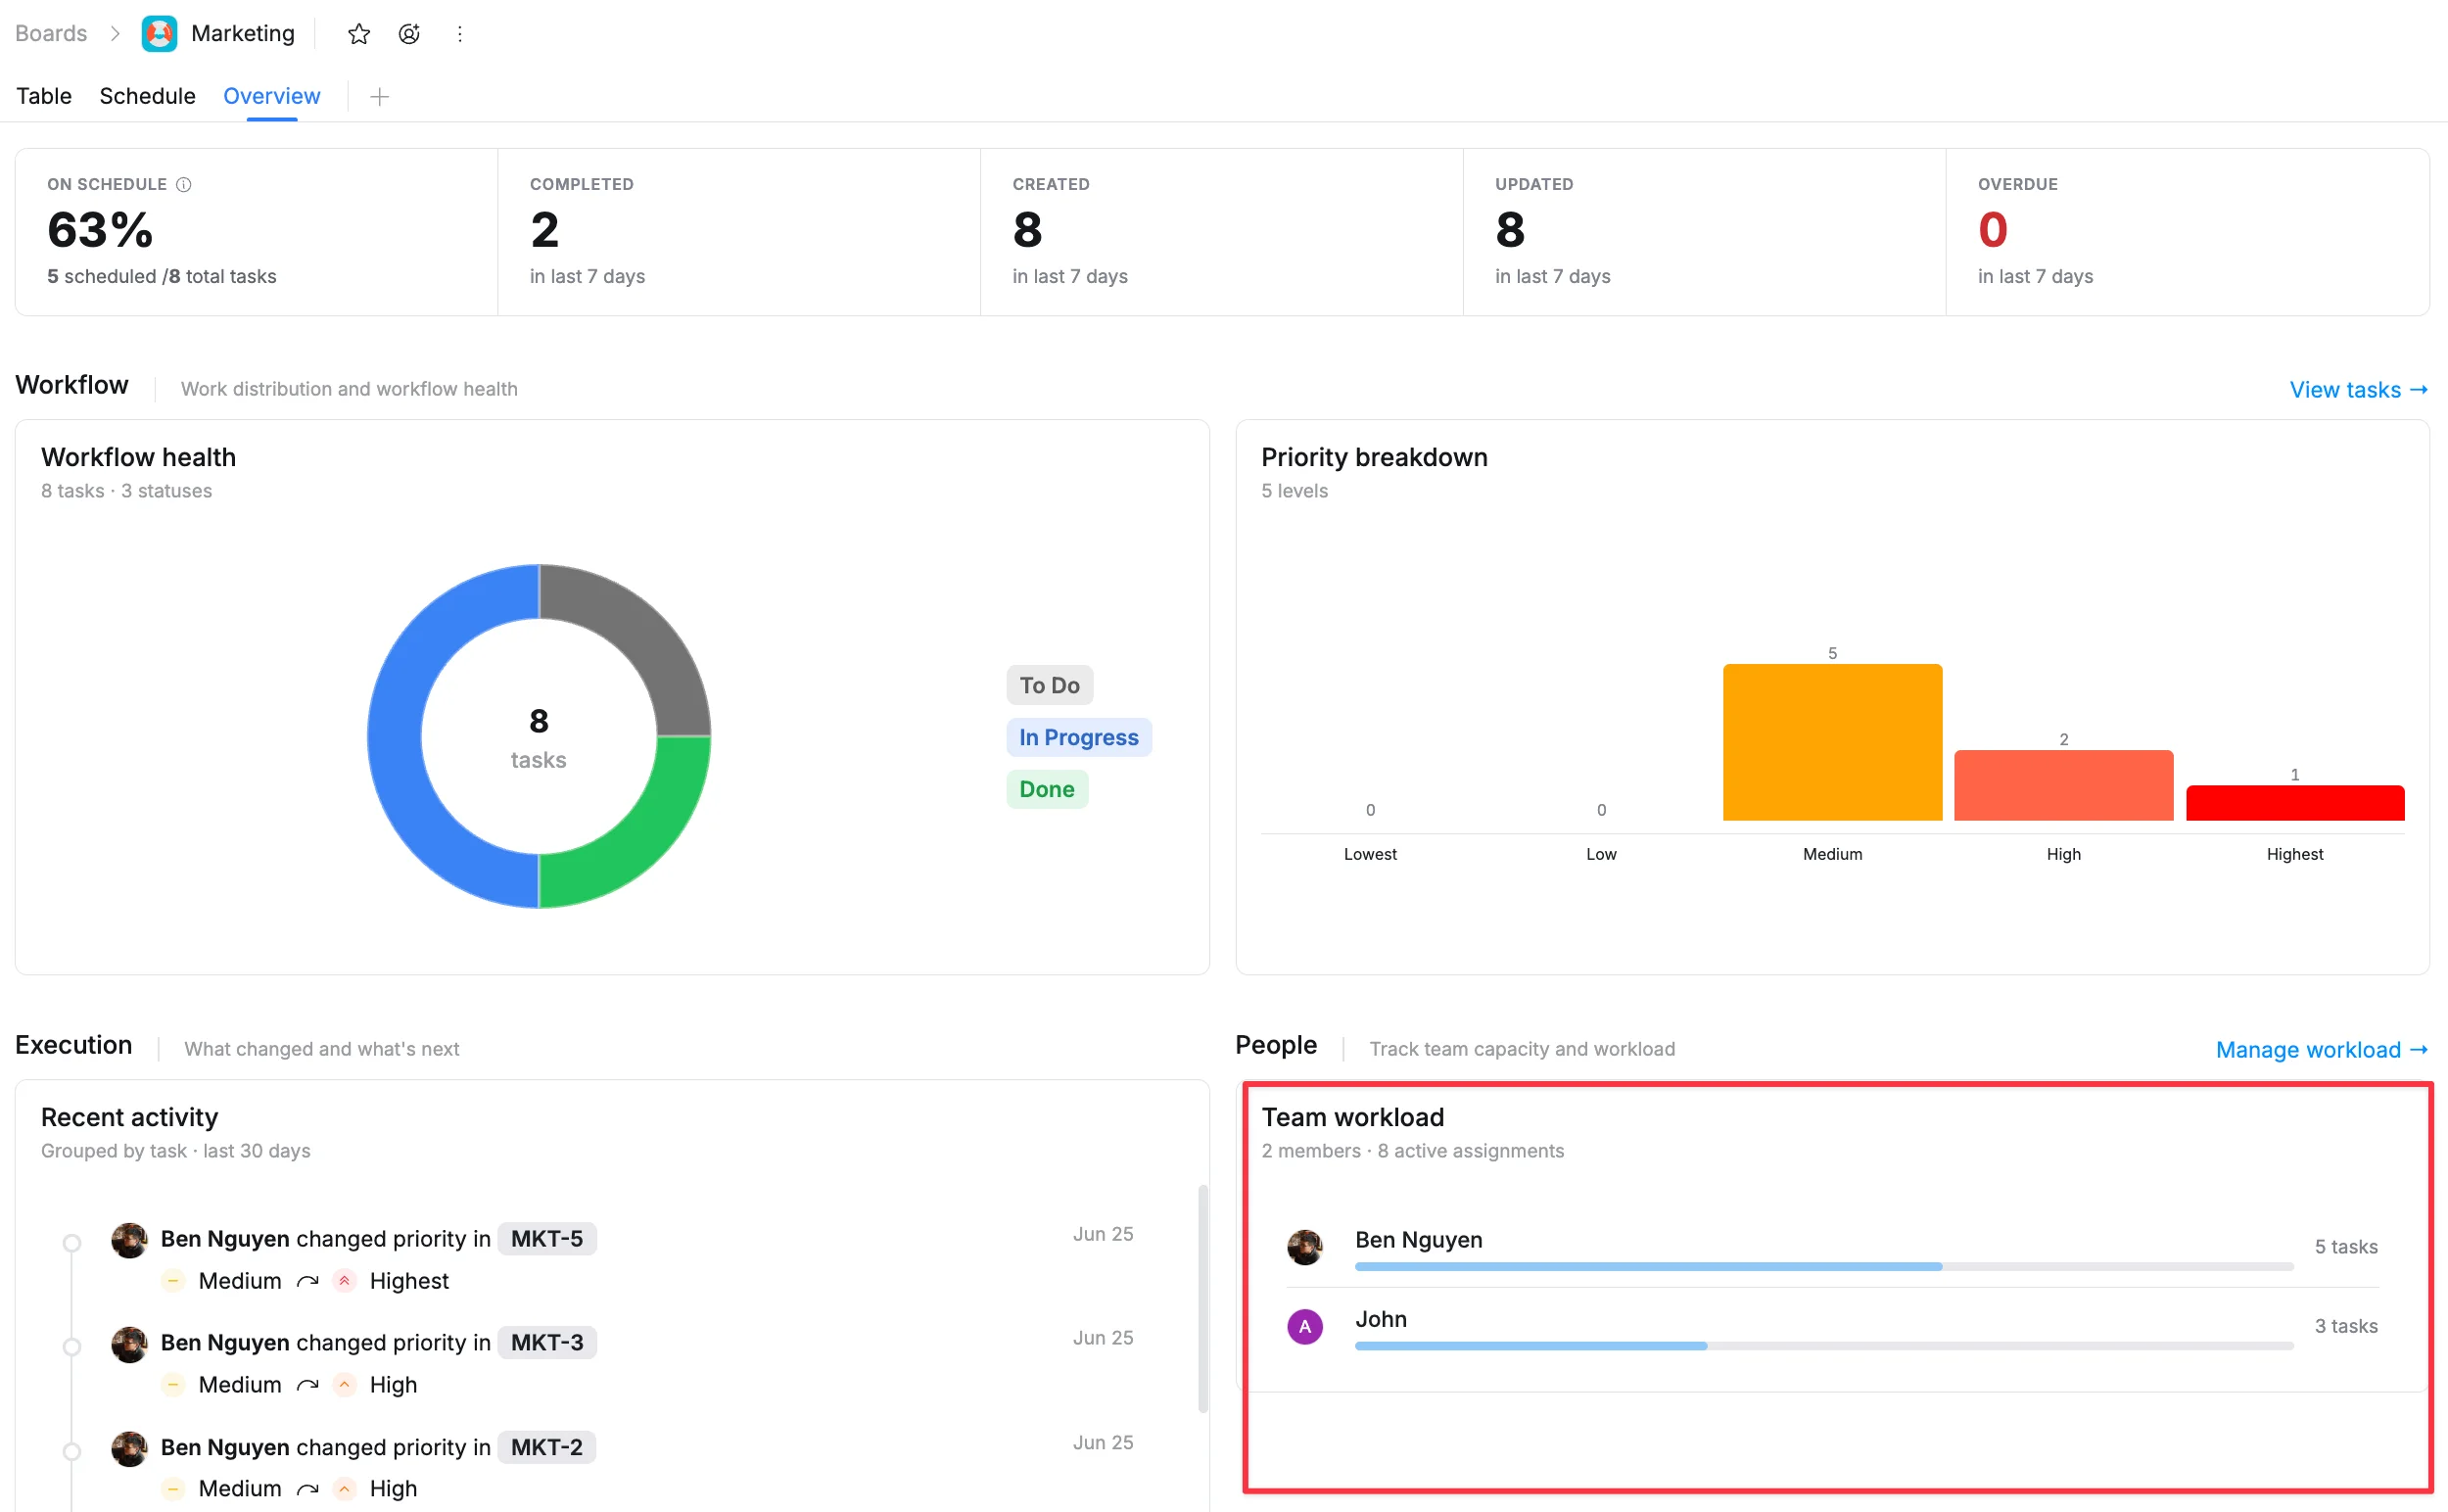Screen dimensions: 2448x1512
Task: Open the mention/notify icon beside star
Action: click(409, 34)
